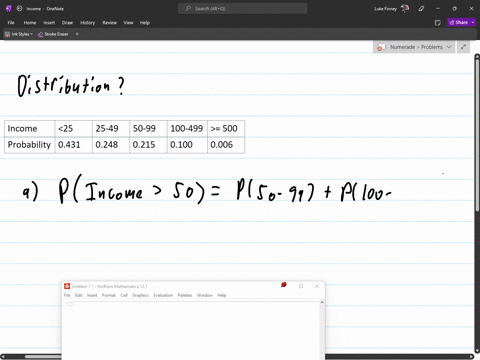Customize the quick access toolbar arrow
This screenshot has width=480, height=360.
pos(77,34)
